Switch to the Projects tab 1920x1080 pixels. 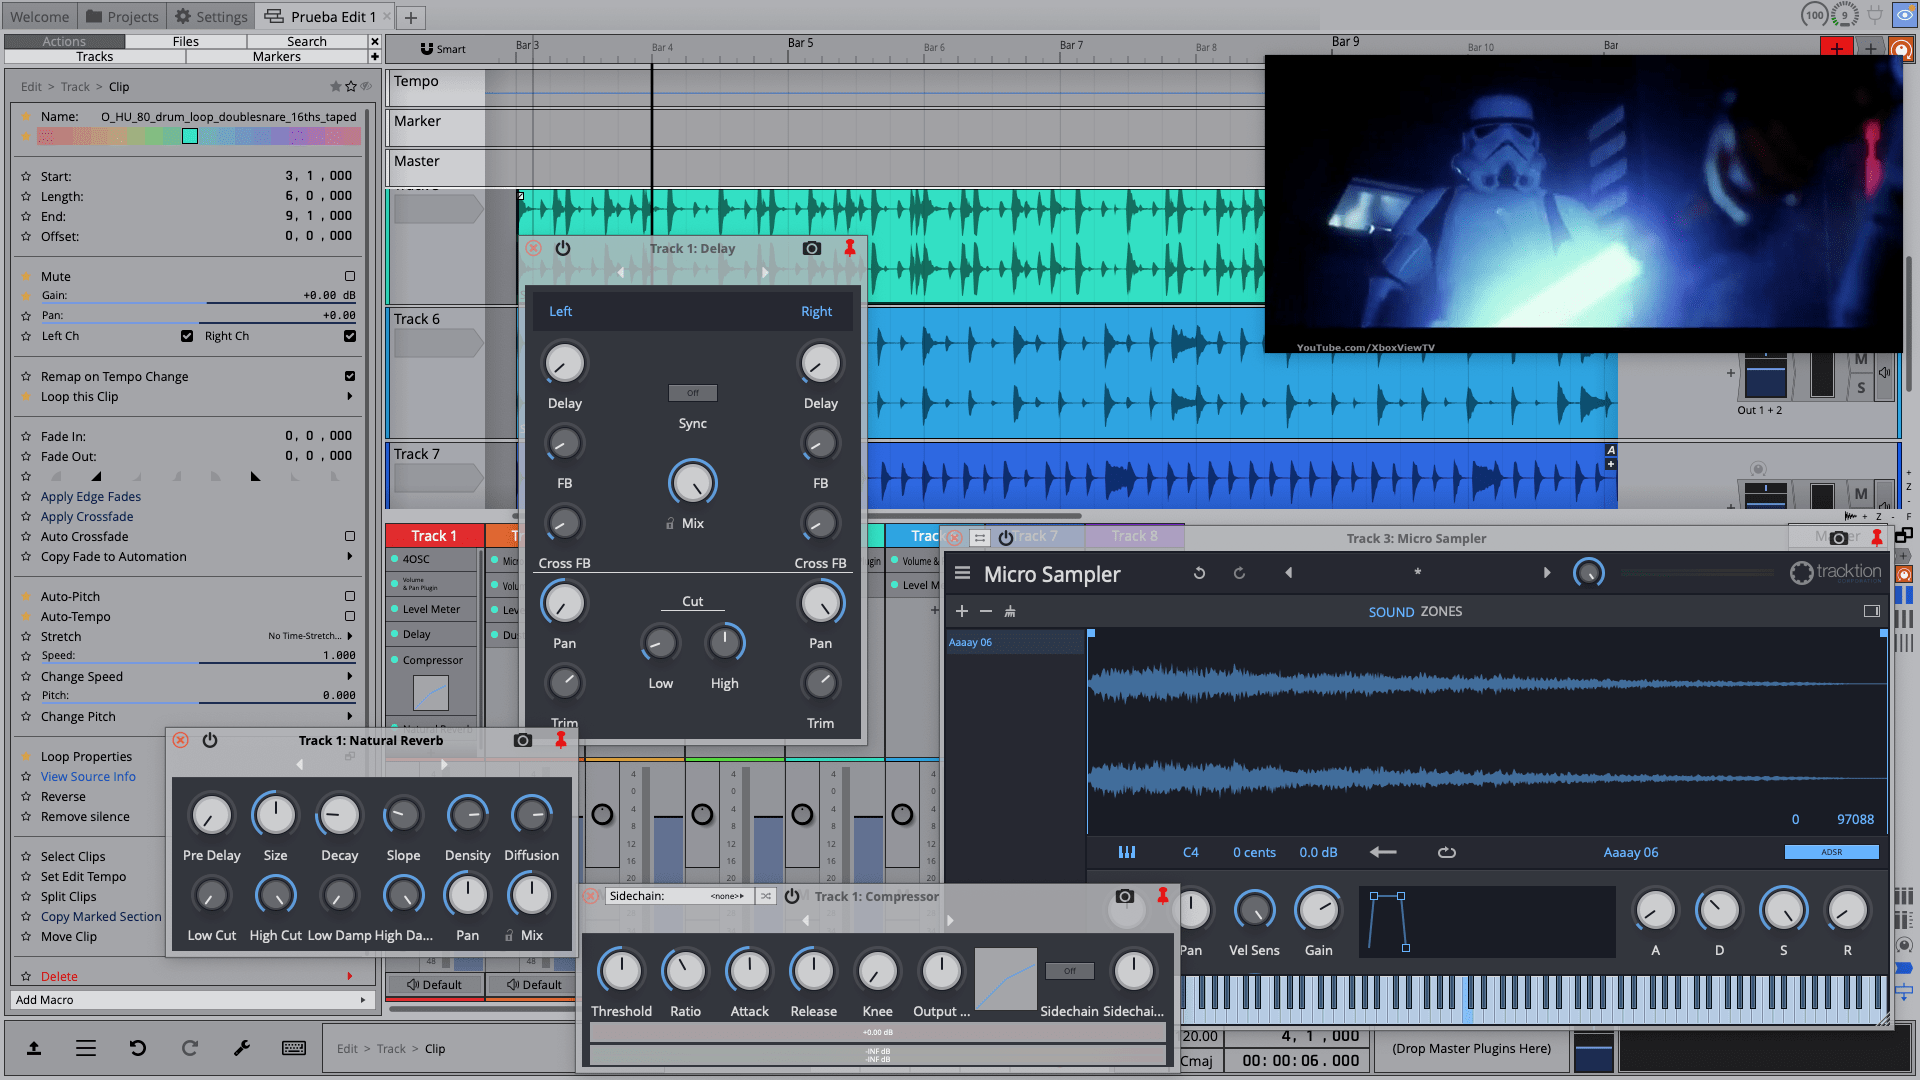121,16
